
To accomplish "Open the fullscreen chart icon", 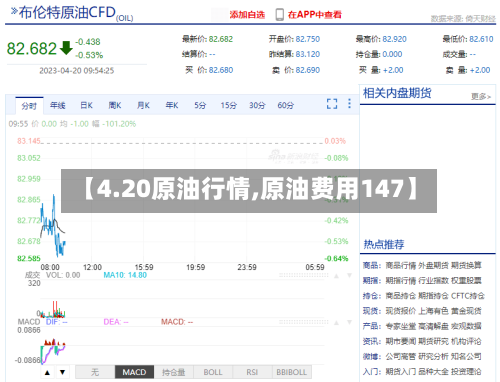I will pyautogui.click(x=332, y=104).
